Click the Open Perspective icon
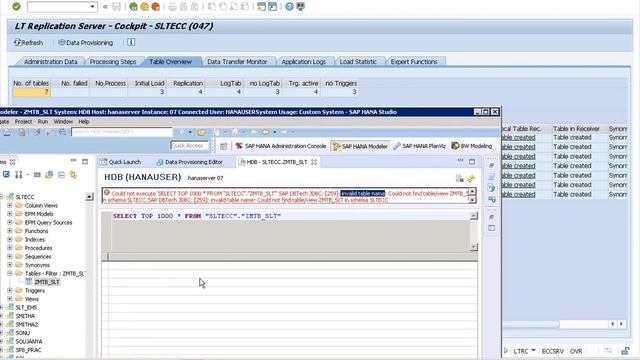This screenshot has width=640, height=360. (x=224, y=146)
